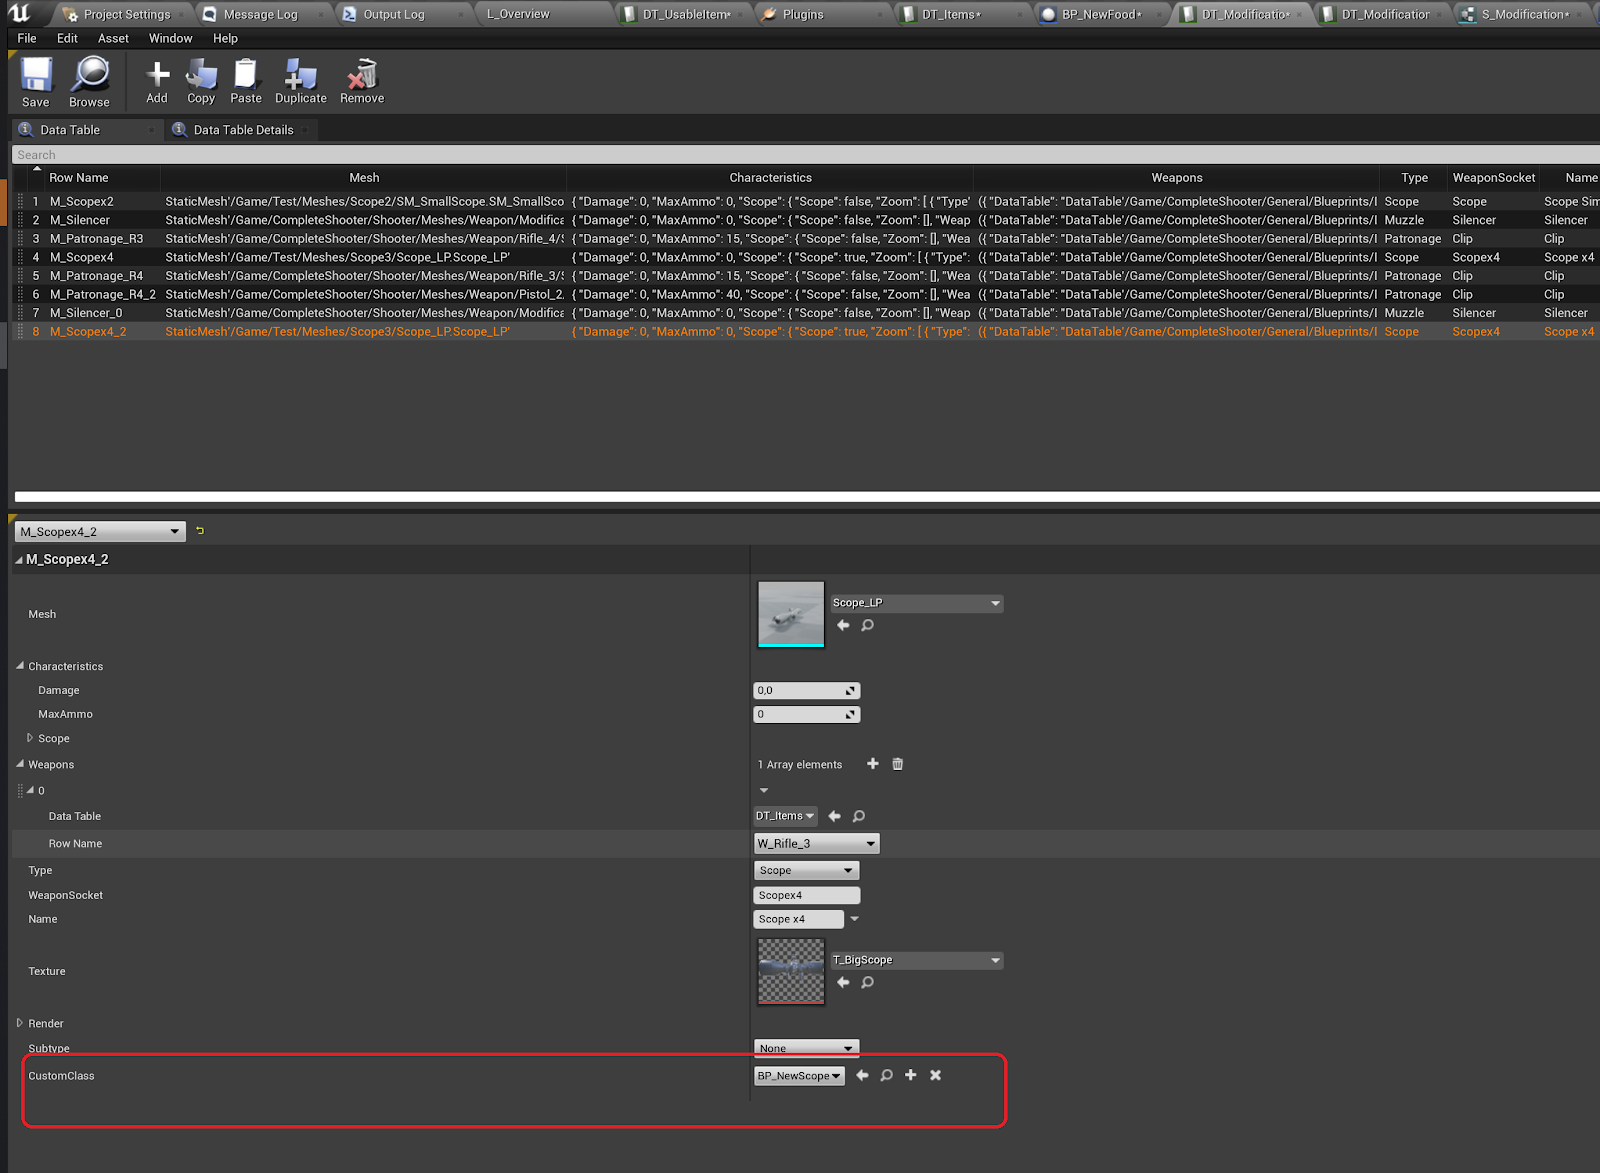The height and width of the screenshot is (1173, 1600).
Task: Browse to Scope_LP mesh with magnifier icon
Action: coord(868,625)
